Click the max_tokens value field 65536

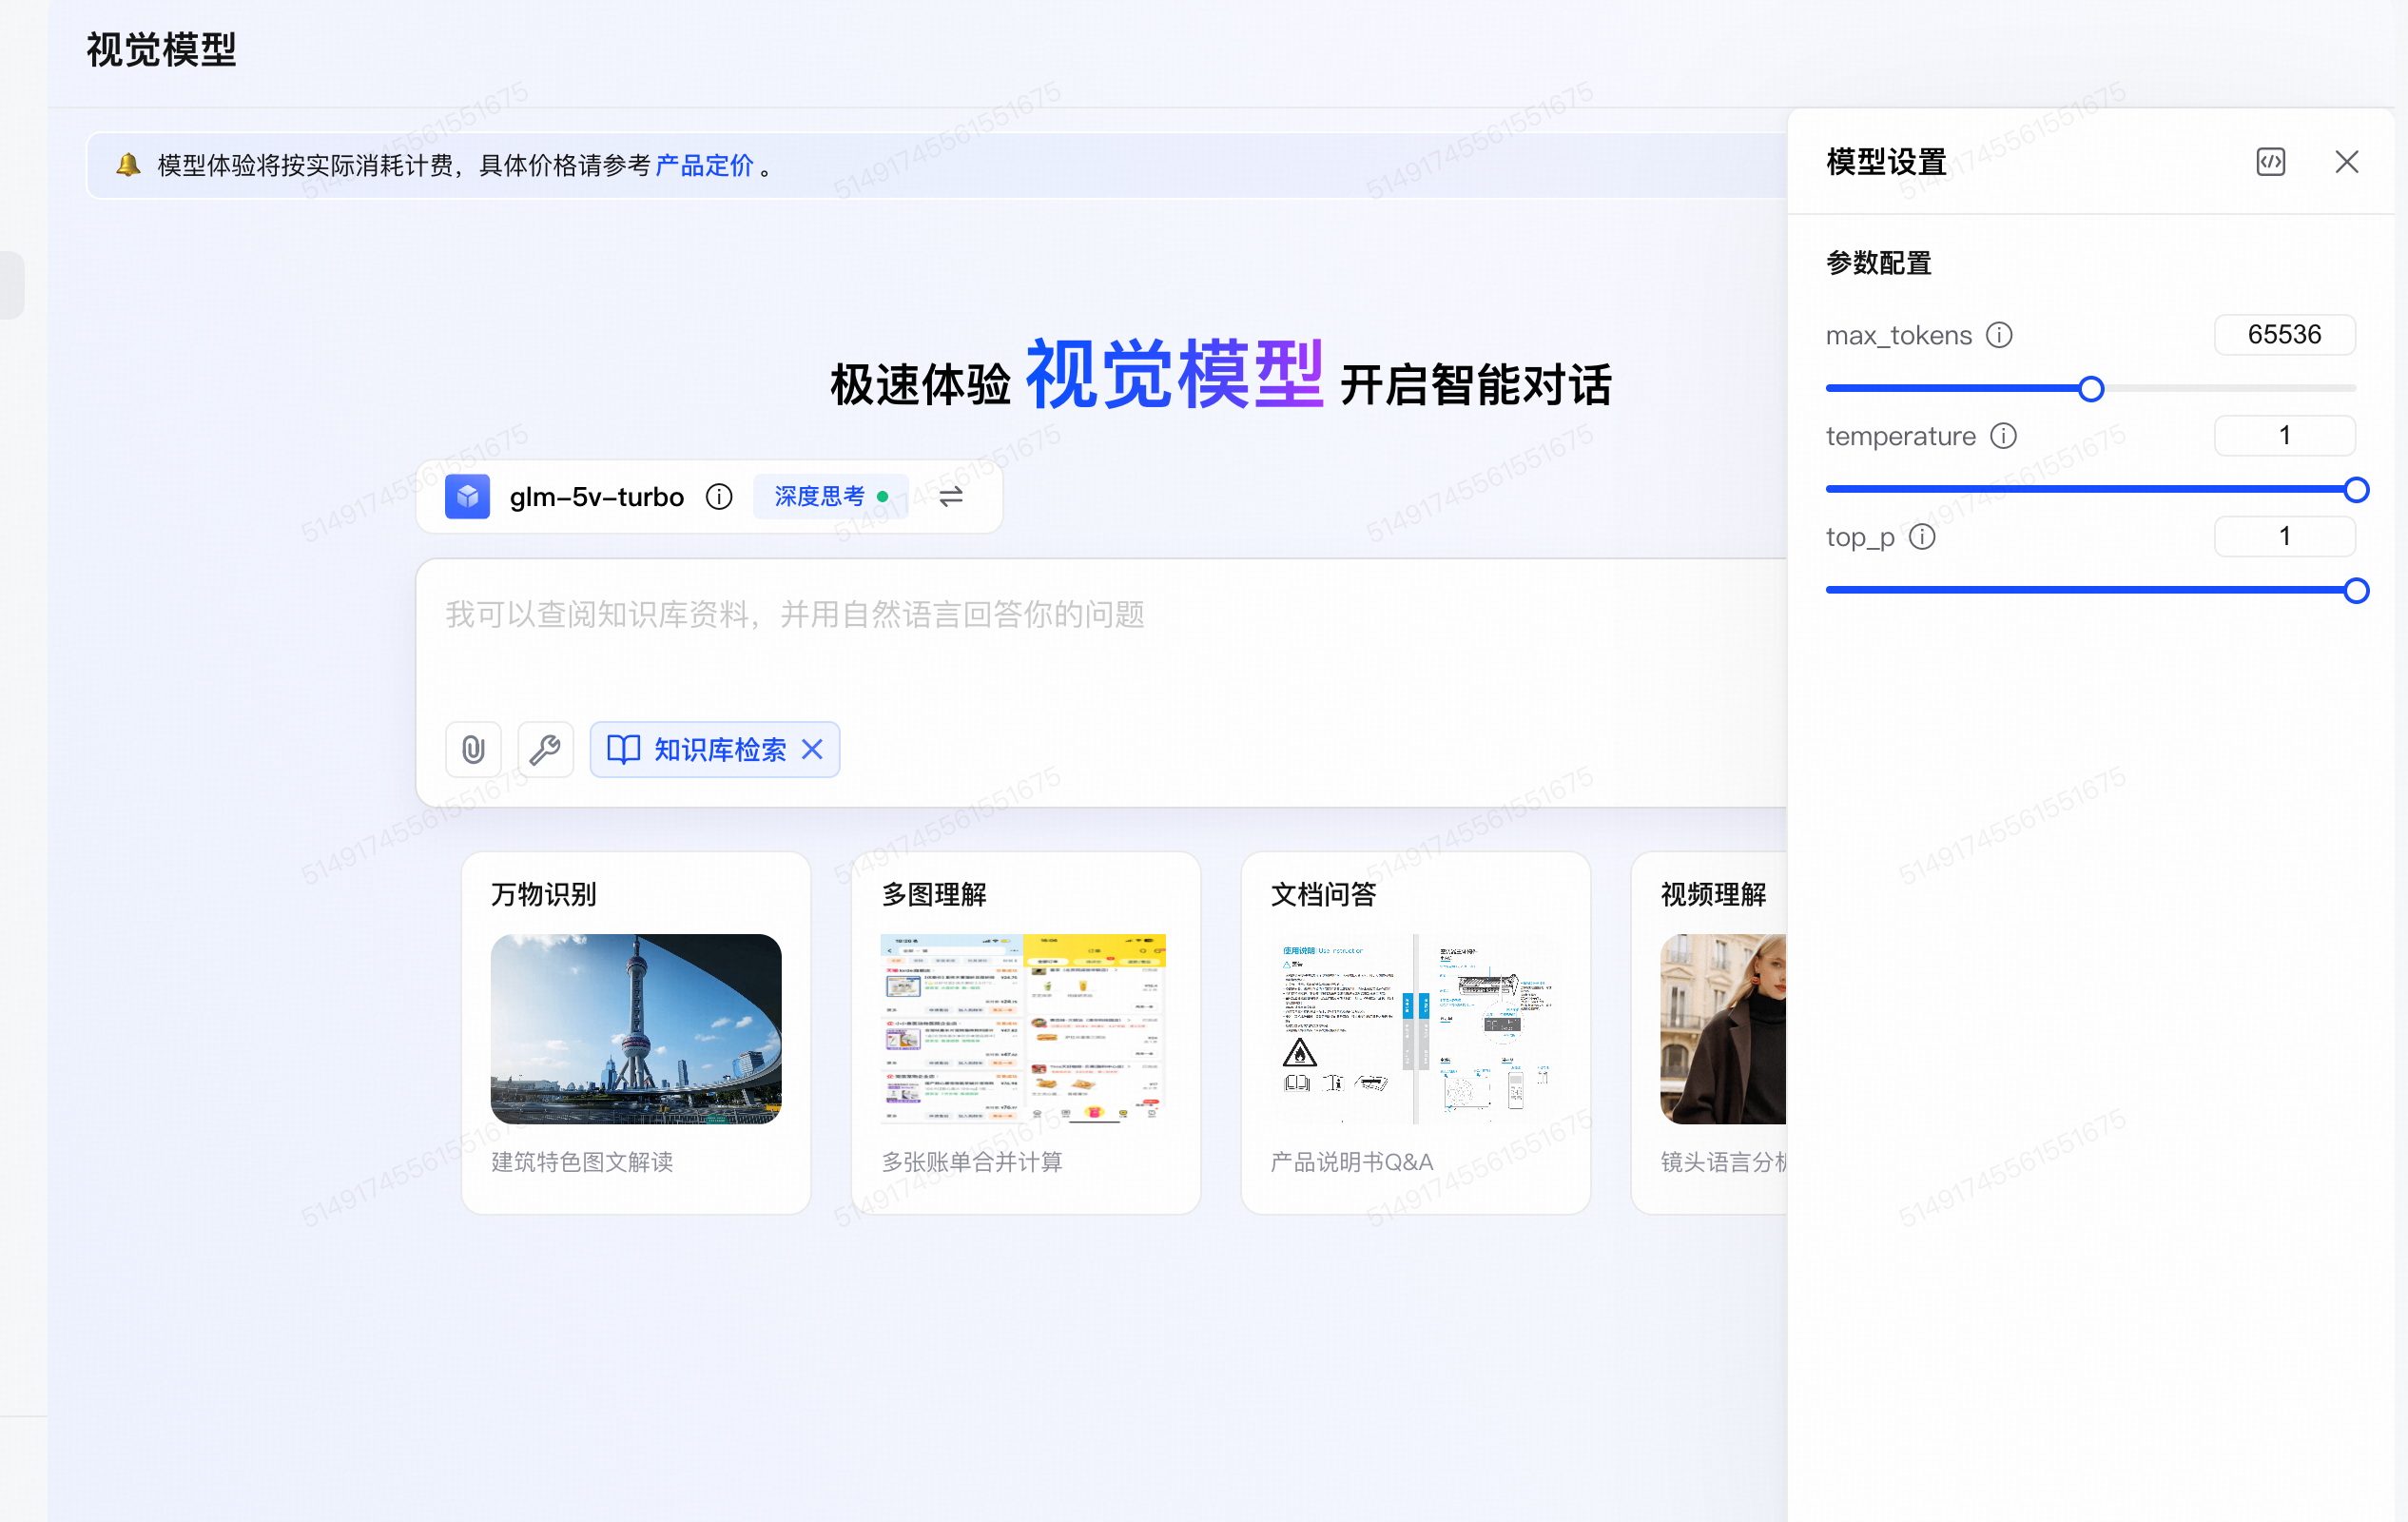[2284, 335]
